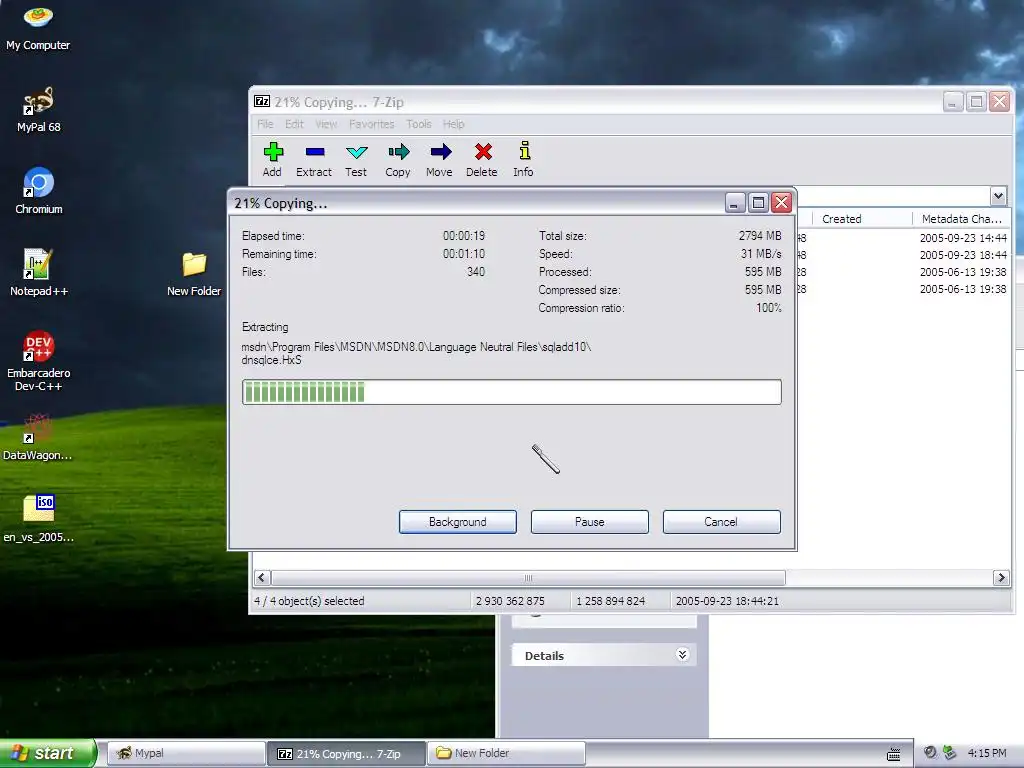1024x768 pixels.
Task: Select the New Folder desktop icon
Action: (x=194, y=274)
